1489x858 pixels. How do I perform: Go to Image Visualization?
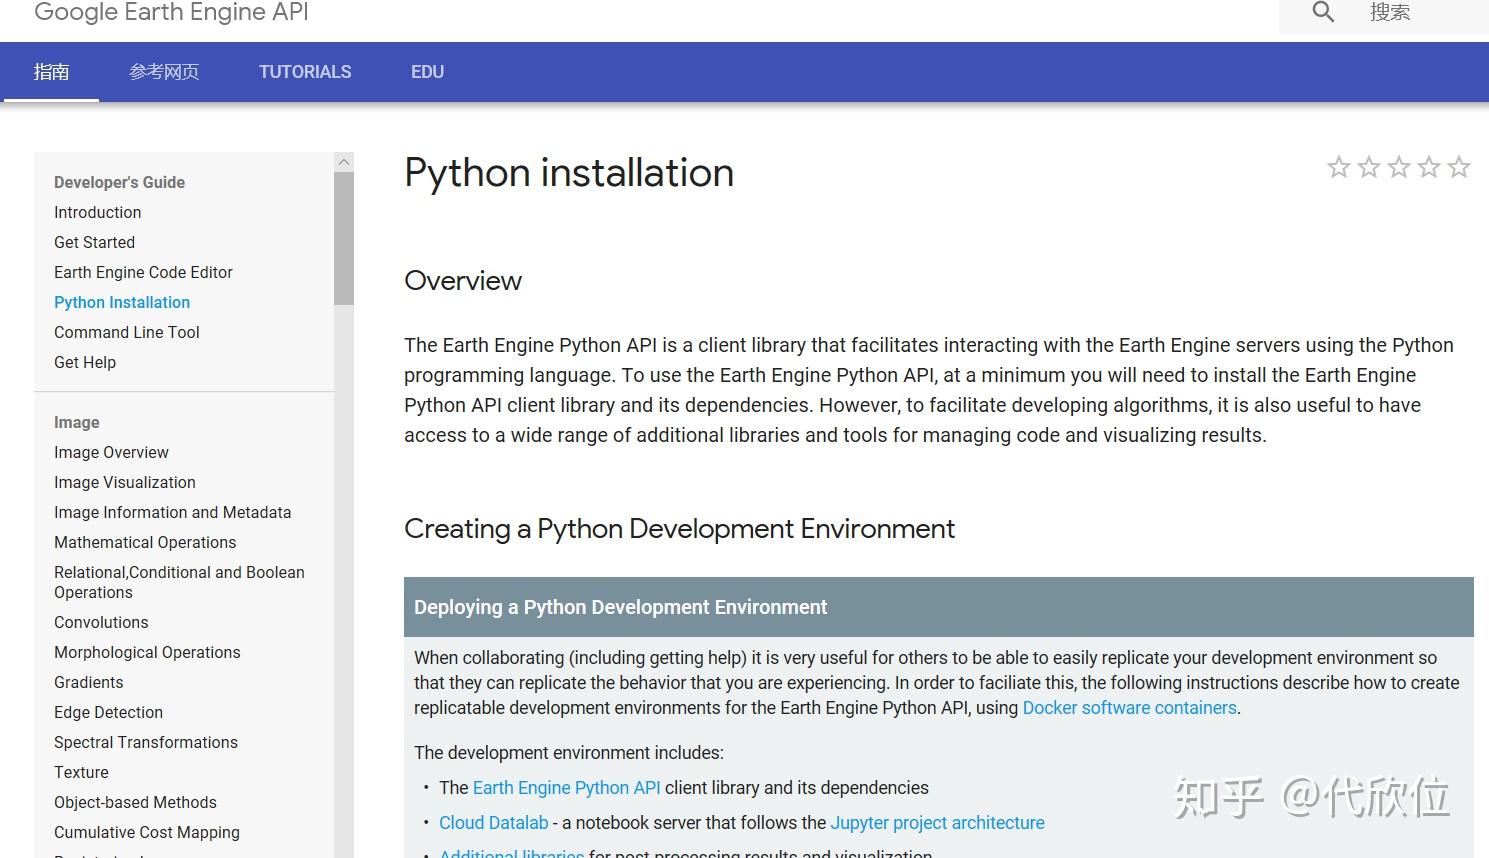point(125,482)
